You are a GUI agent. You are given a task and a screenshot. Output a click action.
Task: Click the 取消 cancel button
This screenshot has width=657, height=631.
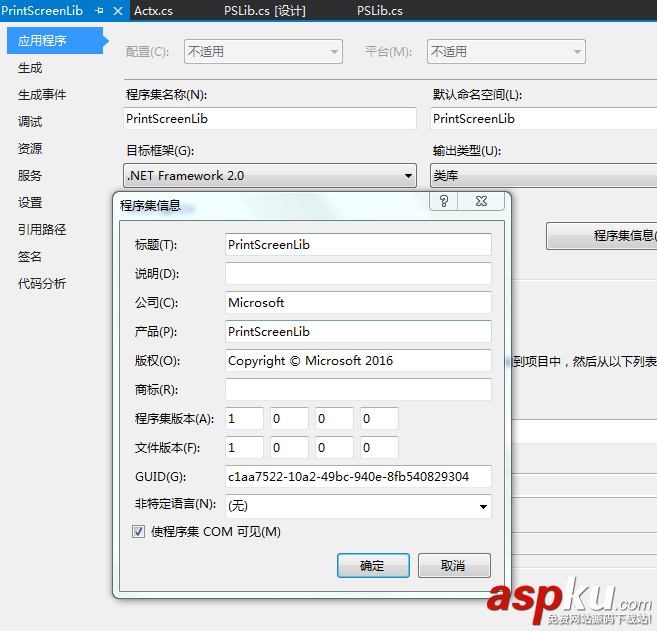click(x=454, y=566)
